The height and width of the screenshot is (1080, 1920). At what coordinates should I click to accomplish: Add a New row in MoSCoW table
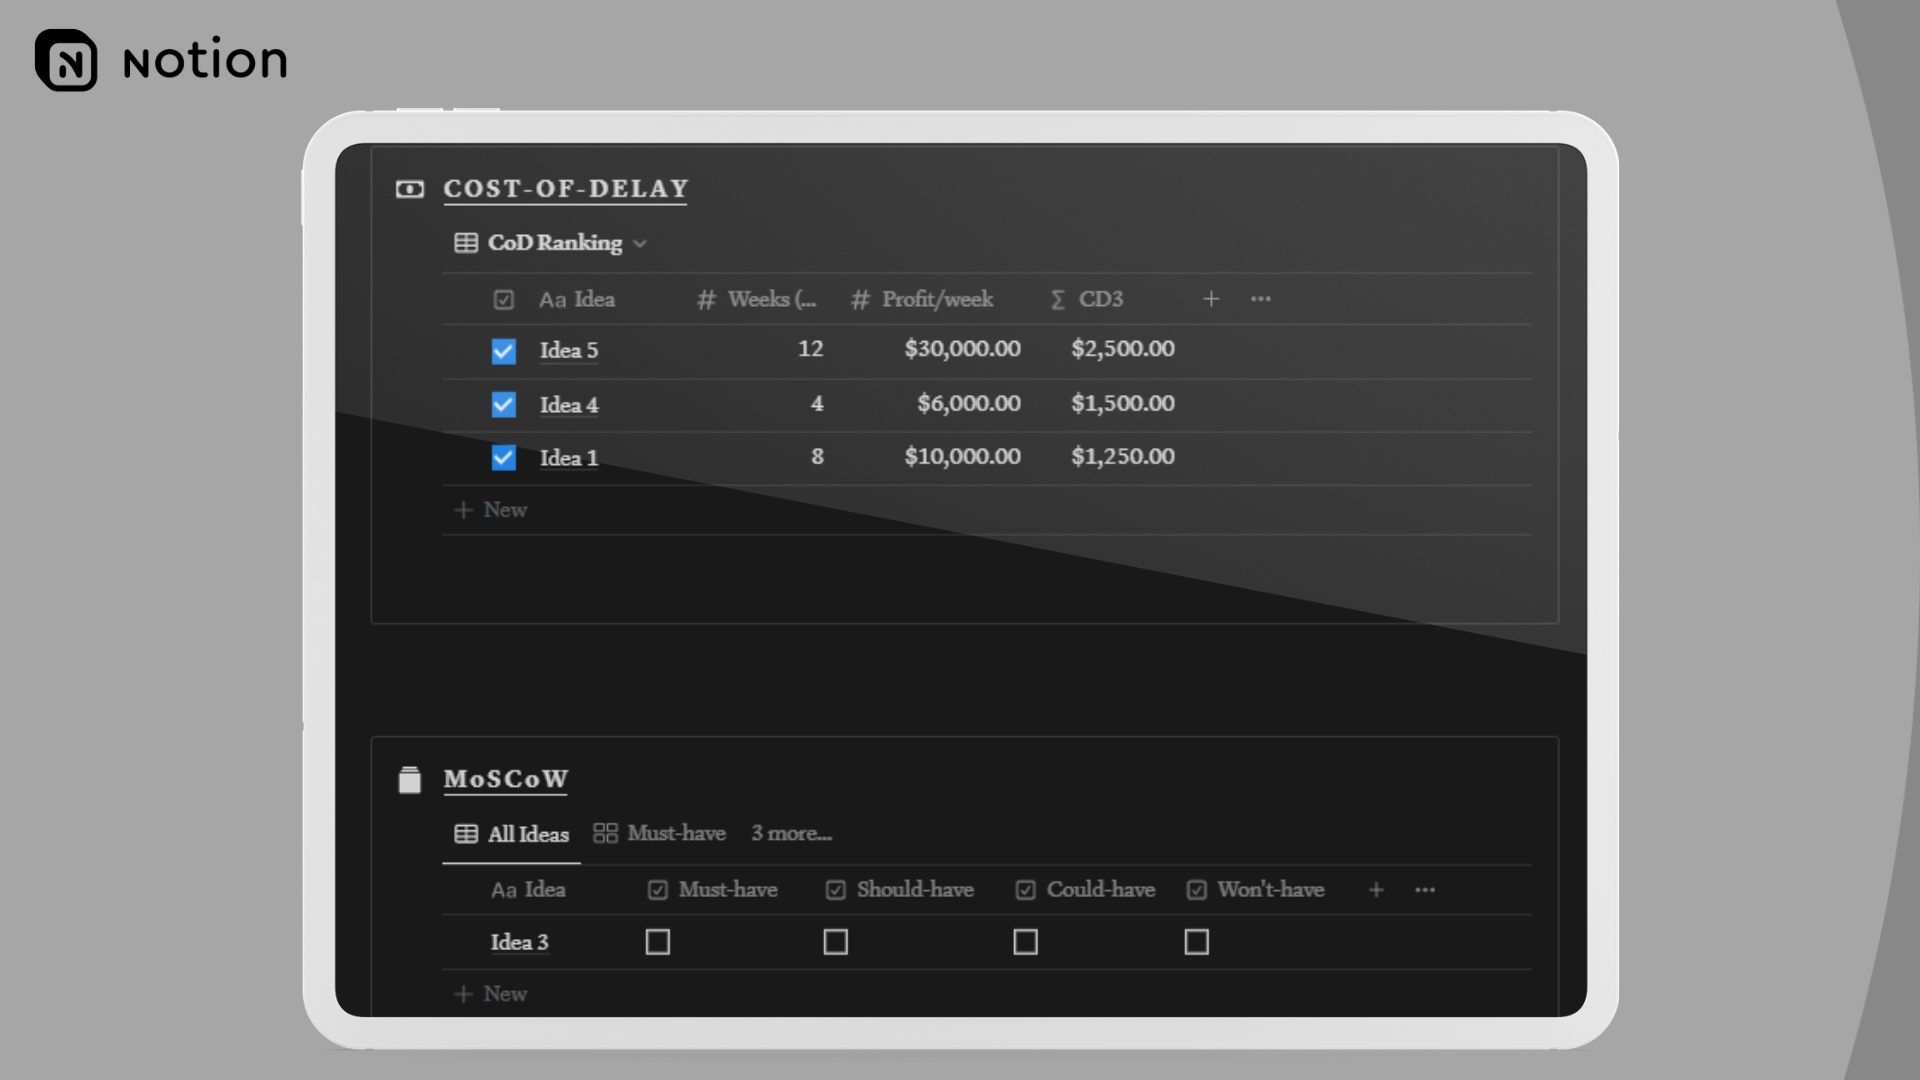click(x=491, y=994)
